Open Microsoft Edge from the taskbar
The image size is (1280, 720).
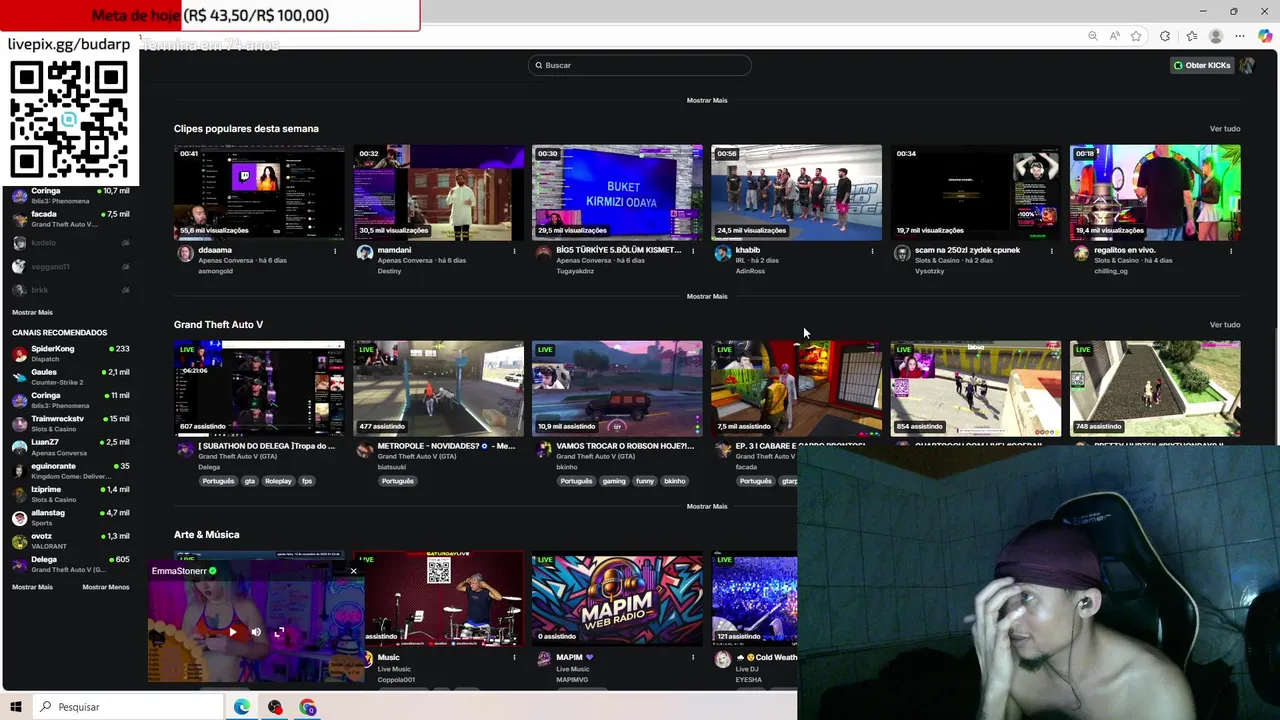pyautogui.click(x=242, y=707)
